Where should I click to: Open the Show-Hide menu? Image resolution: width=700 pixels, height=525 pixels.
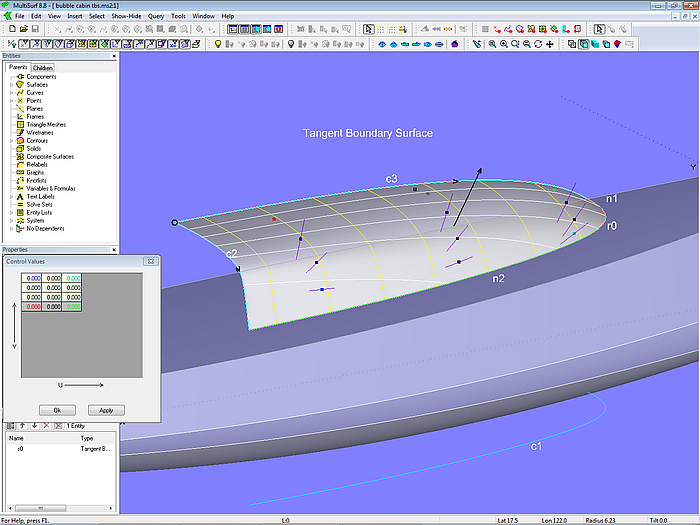pyautogui.click(x=126, y=16)
